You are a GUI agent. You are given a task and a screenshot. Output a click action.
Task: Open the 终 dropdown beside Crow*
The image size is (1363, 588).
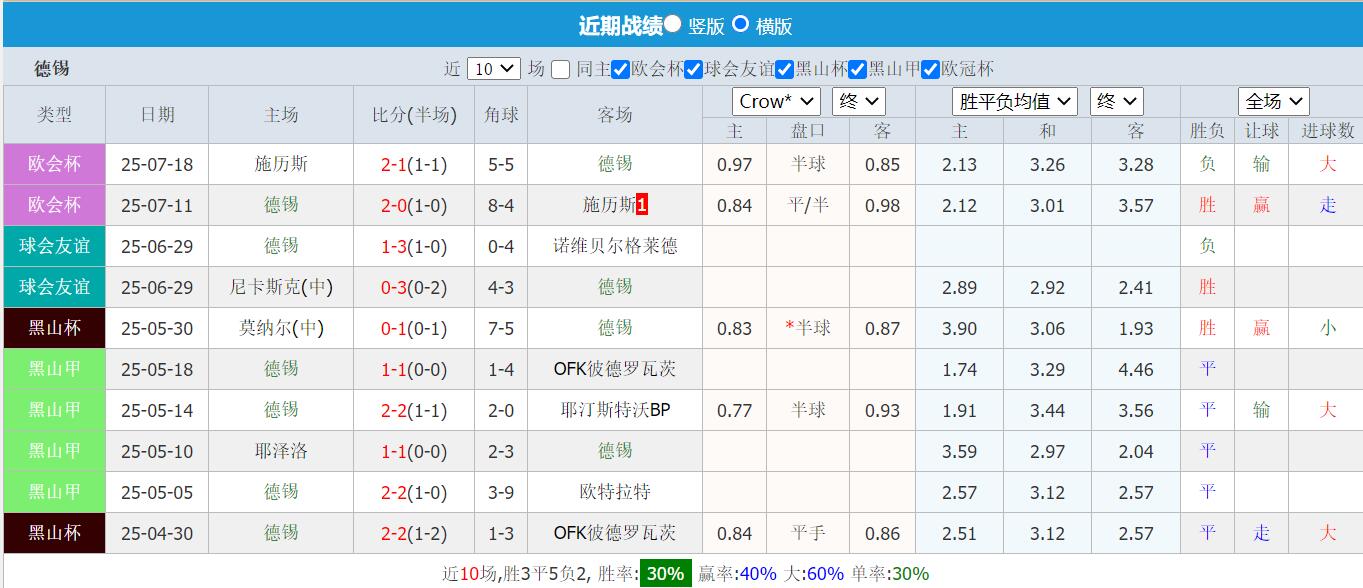pos(858,101)
